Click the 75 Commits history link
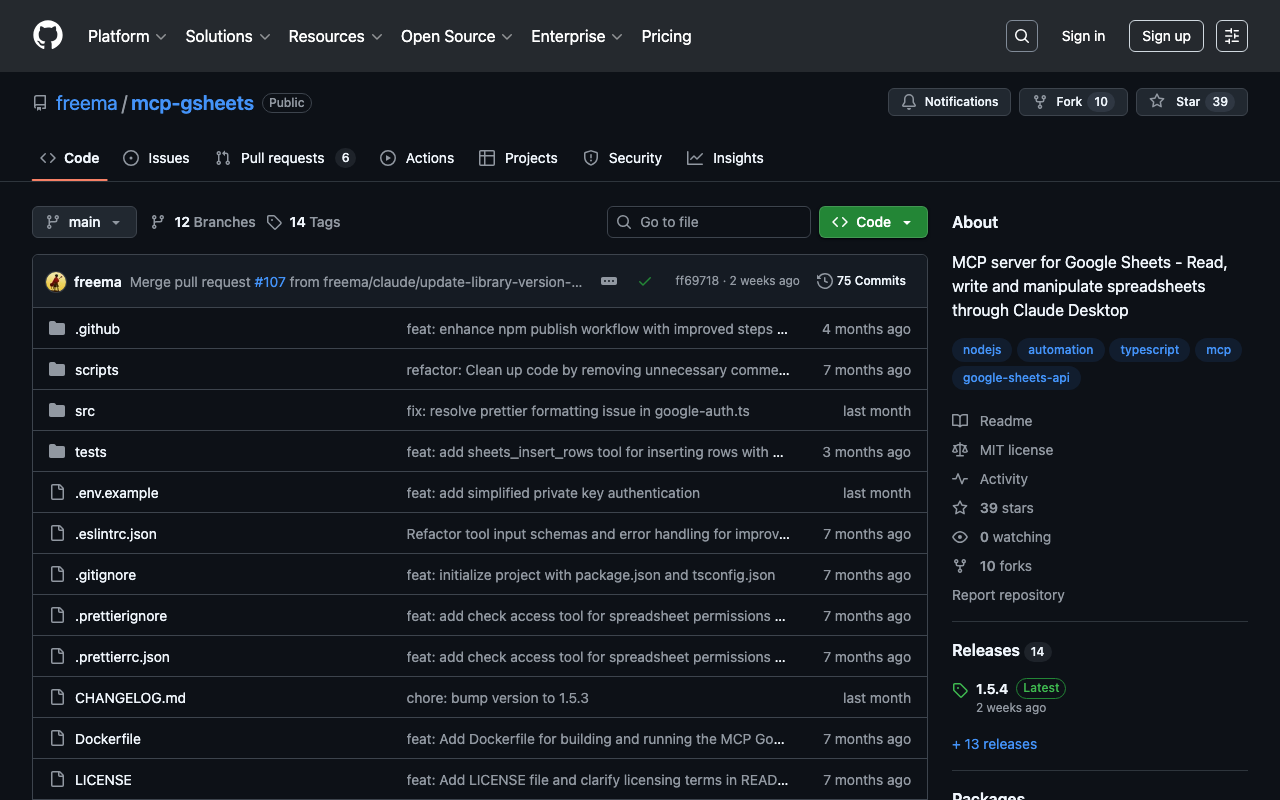1280x800 pixels. pos(861,281)
